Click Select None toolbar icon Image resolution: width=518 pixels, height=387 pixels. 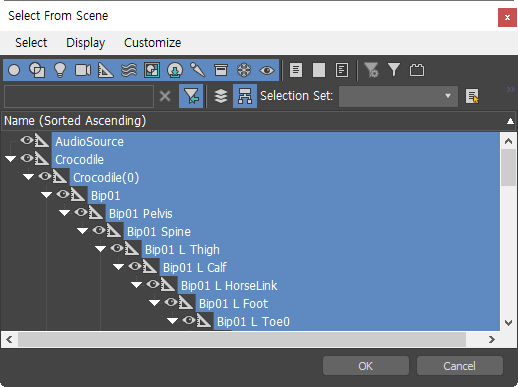point(319,70)
